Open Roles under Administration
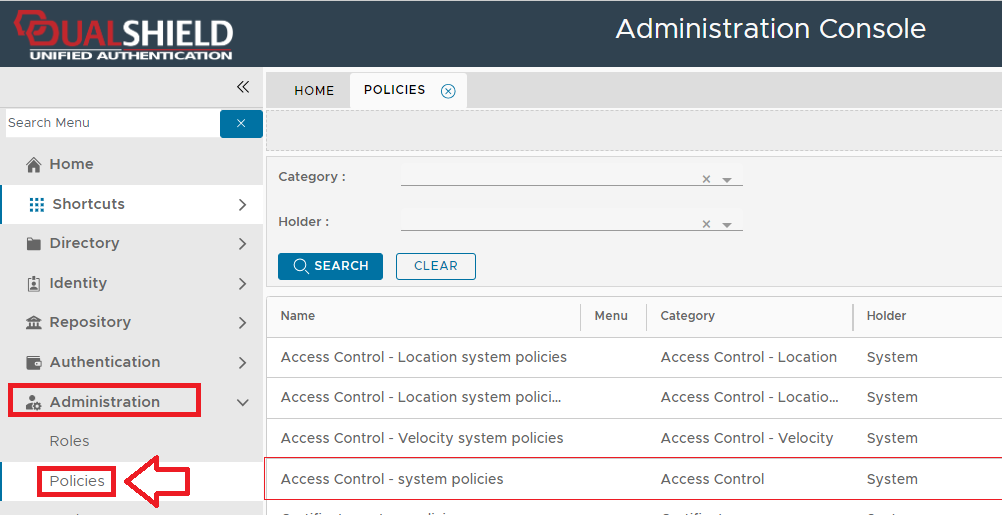This screenshot has height=515, width=1002. tap(70, 441)
